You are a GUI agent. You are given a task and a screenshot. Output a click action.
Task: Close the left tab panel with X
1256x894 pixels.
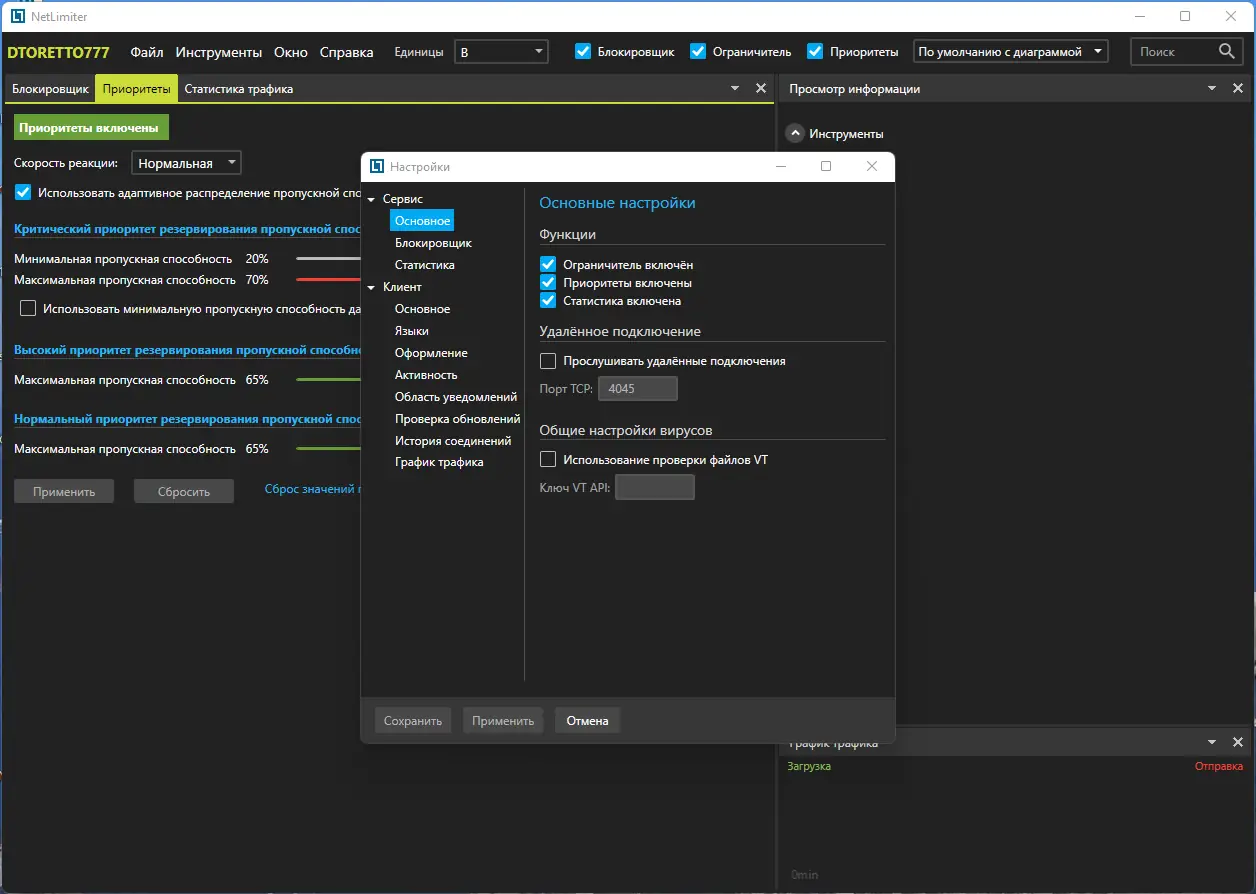tap(761, 89)
